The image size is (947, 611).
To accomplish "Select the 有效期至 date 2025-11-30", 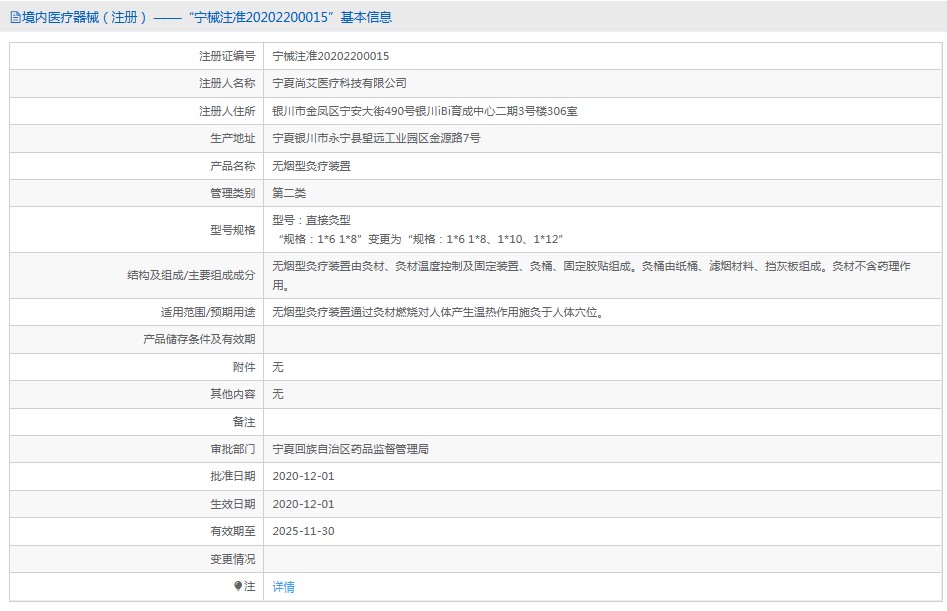I will point(303,531).
